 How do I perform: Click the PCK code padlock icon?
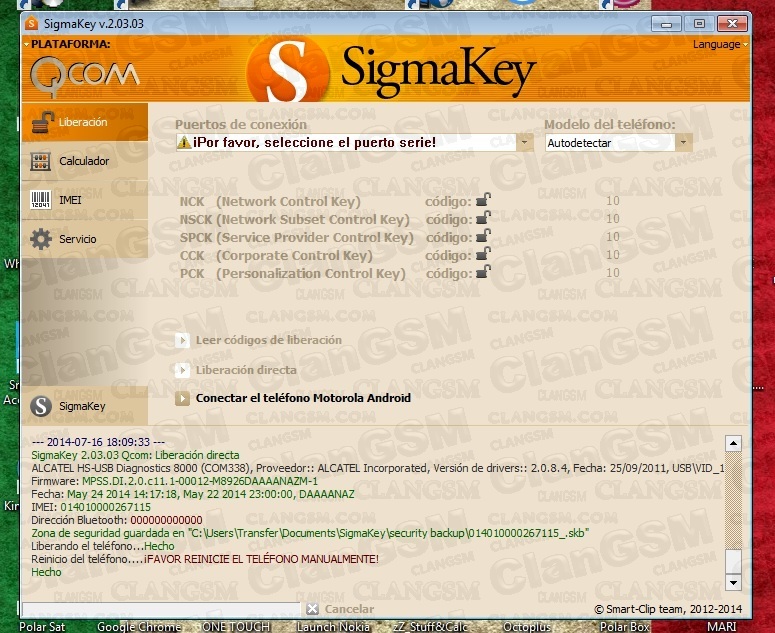click(x=483, y=272)
